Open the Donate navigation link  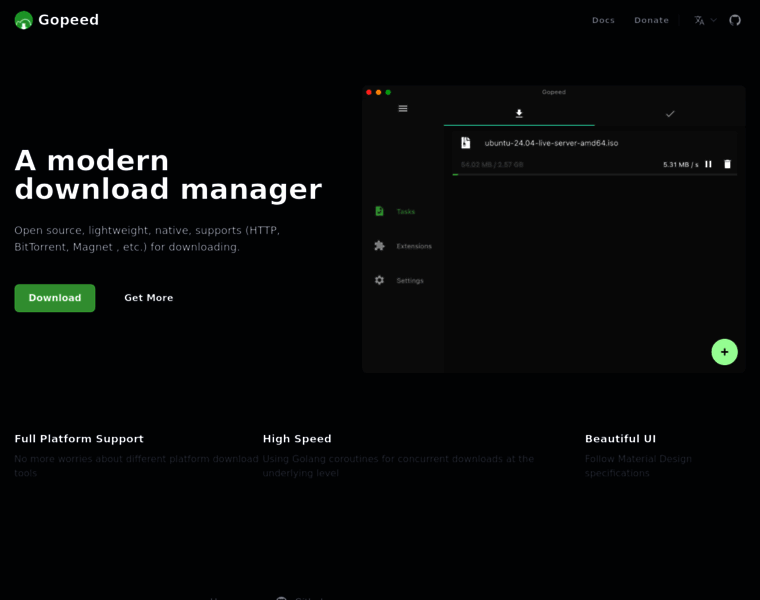(651, 20)
